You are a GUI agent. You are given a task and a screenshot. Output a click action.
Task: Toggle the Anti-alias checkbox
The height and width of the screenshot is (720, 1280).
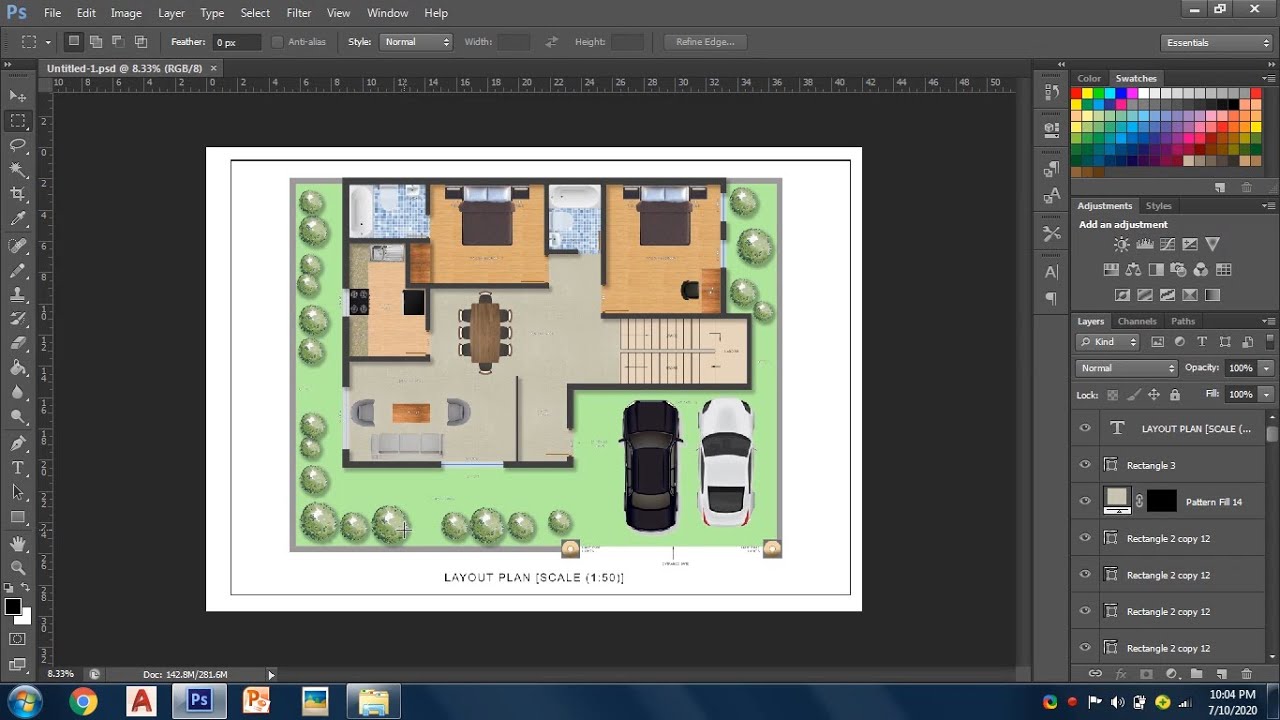[x=277, y=42]
